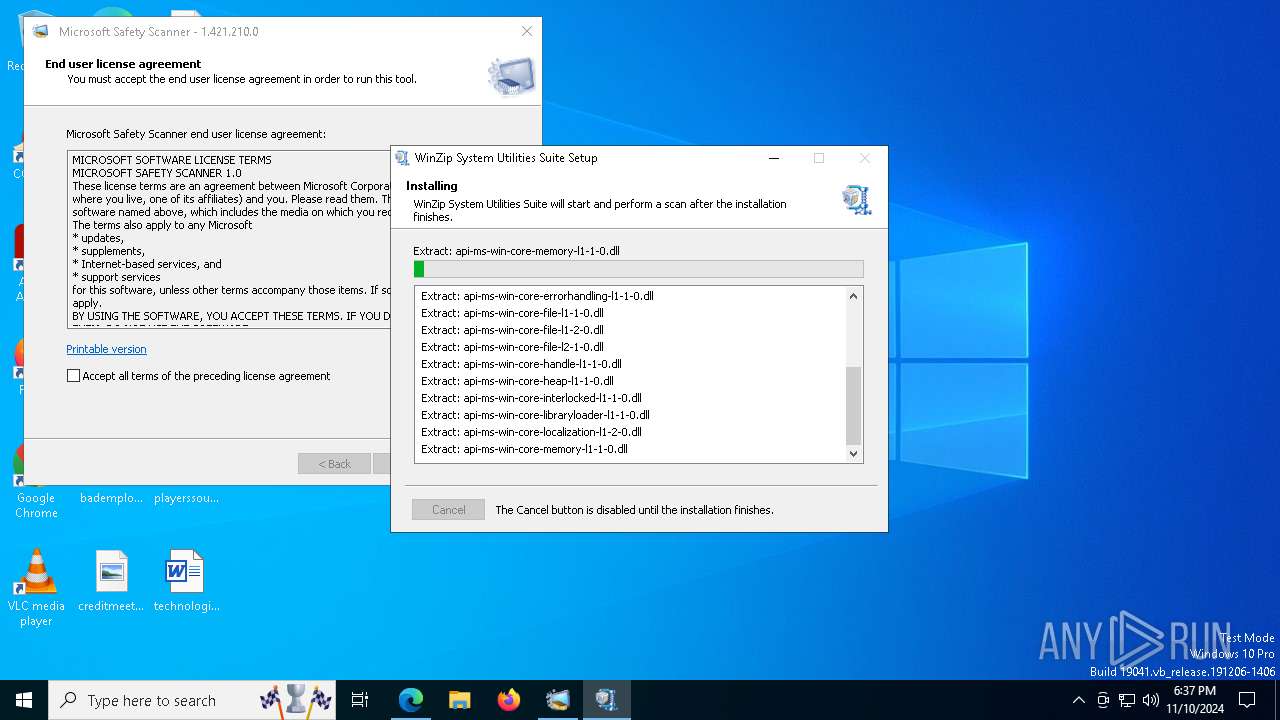Open Task View on the taskbar
The width and height of the screenshot is (1280, 720).
click(360, 700)
